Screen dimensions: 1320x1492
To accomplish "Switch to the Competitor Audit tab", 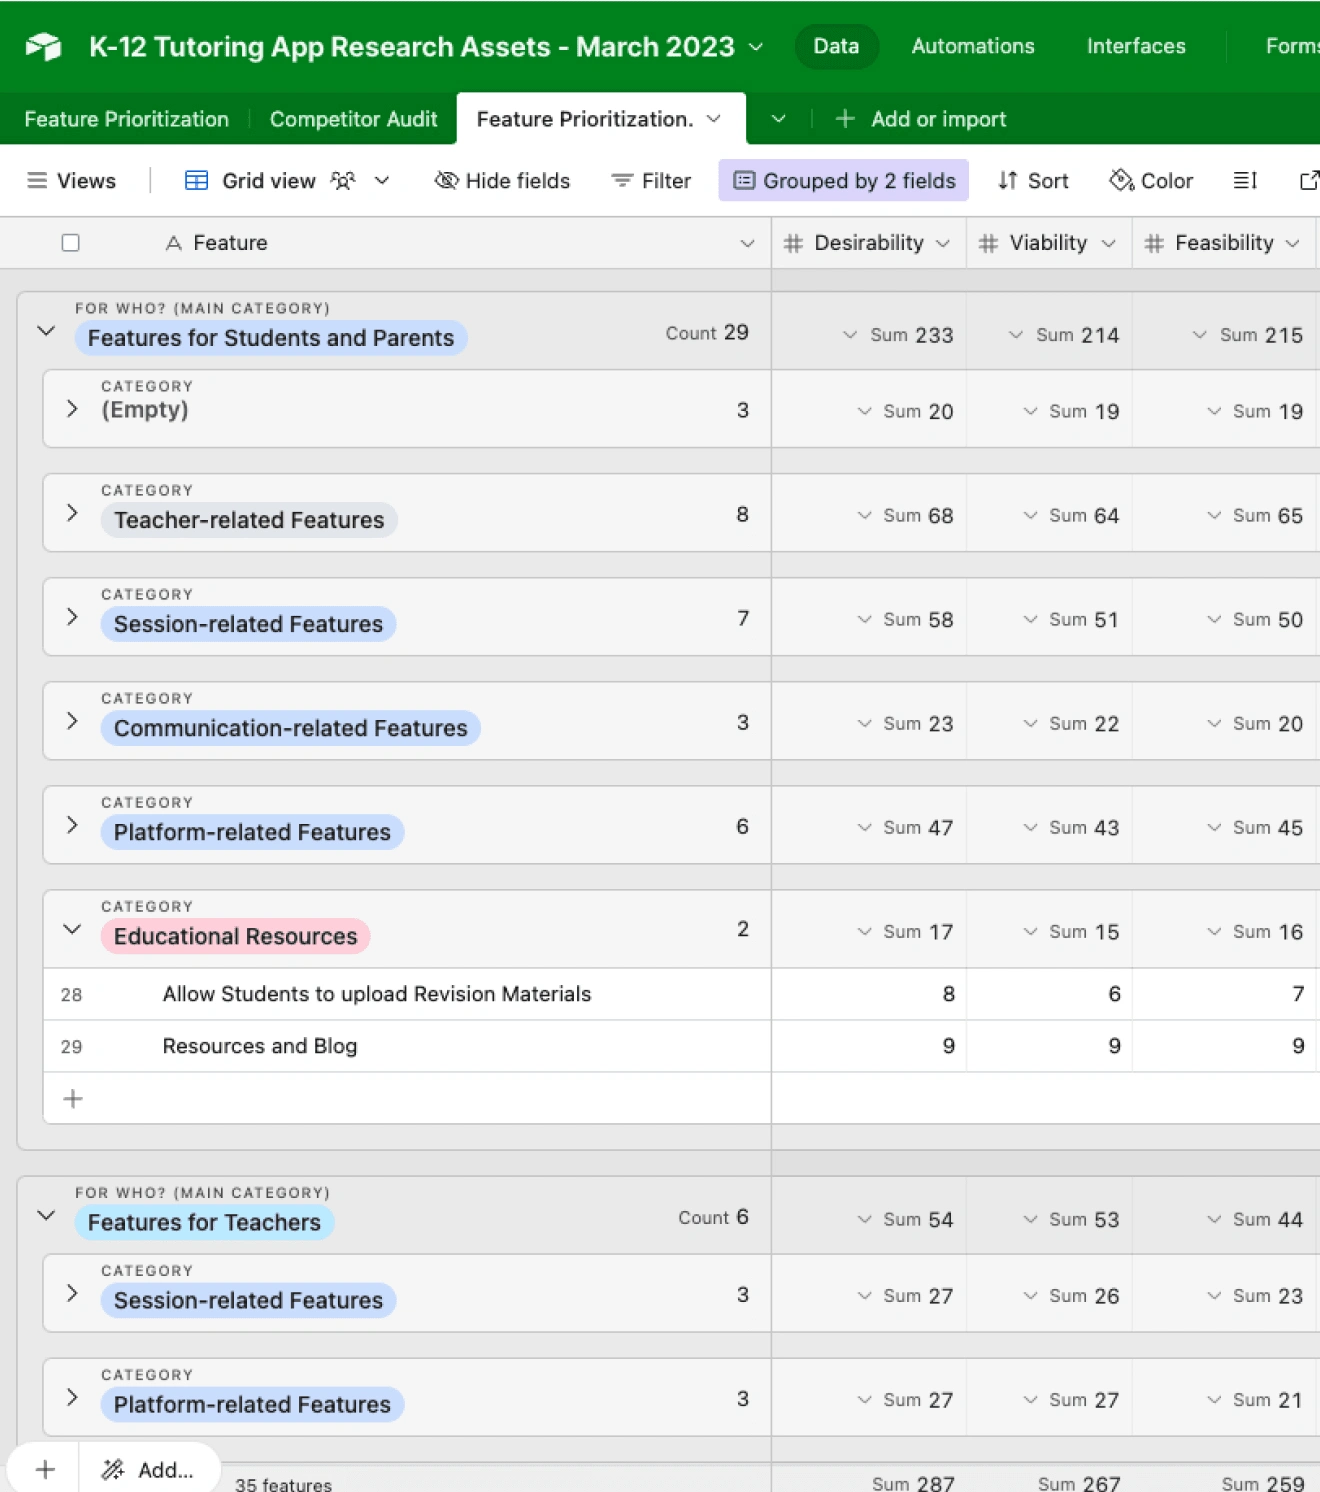I will [353, 119].
